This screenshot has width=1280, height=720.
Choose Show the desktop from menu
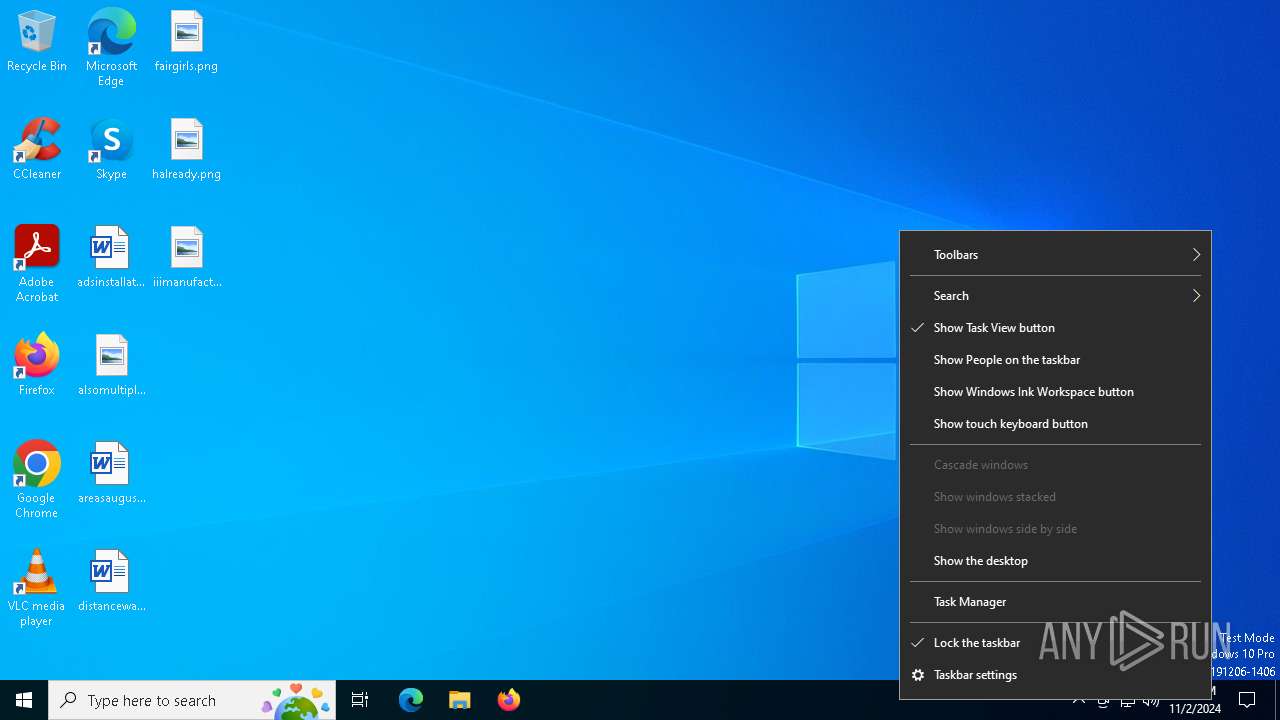coord(1055,561)
